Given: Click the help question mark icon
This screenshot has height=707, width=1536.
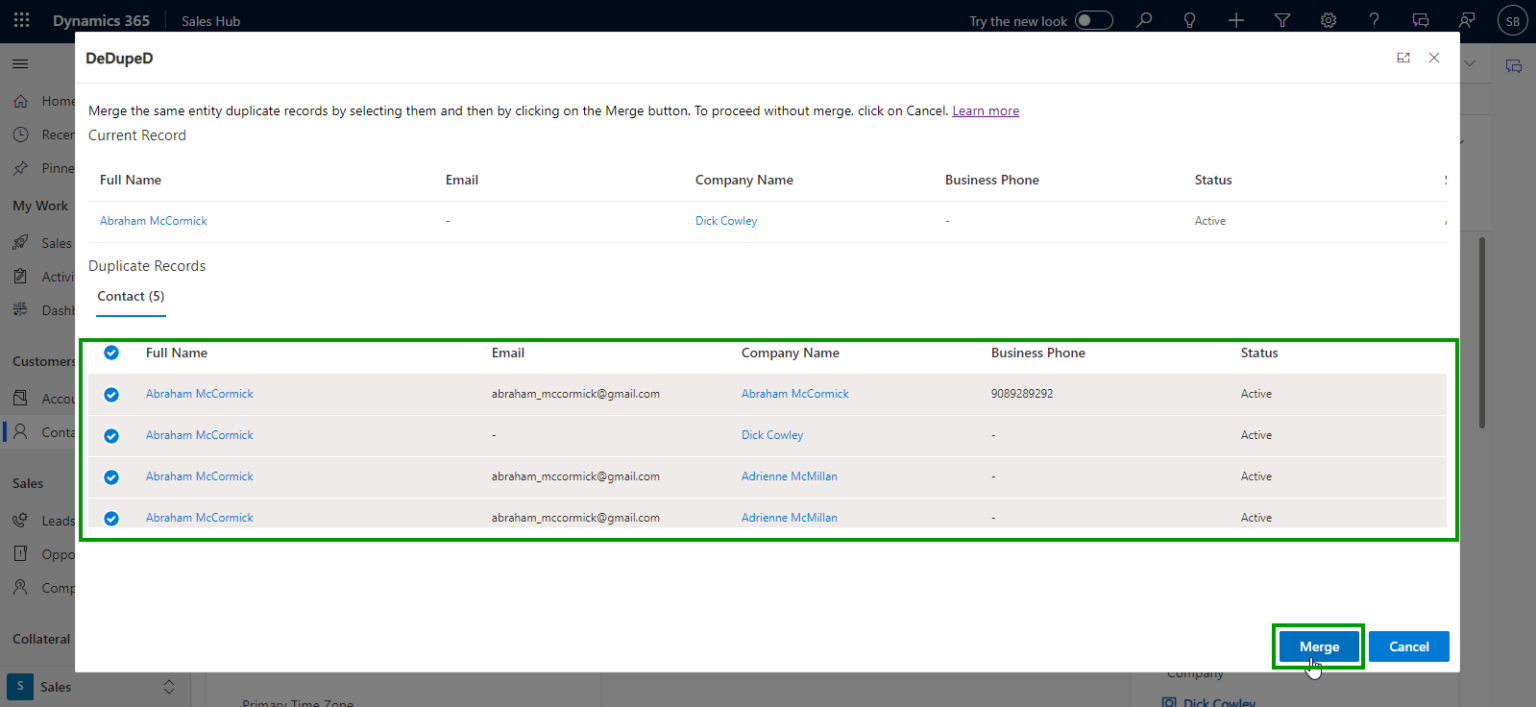Looking at the screenshot, I should coord(1374,20).
